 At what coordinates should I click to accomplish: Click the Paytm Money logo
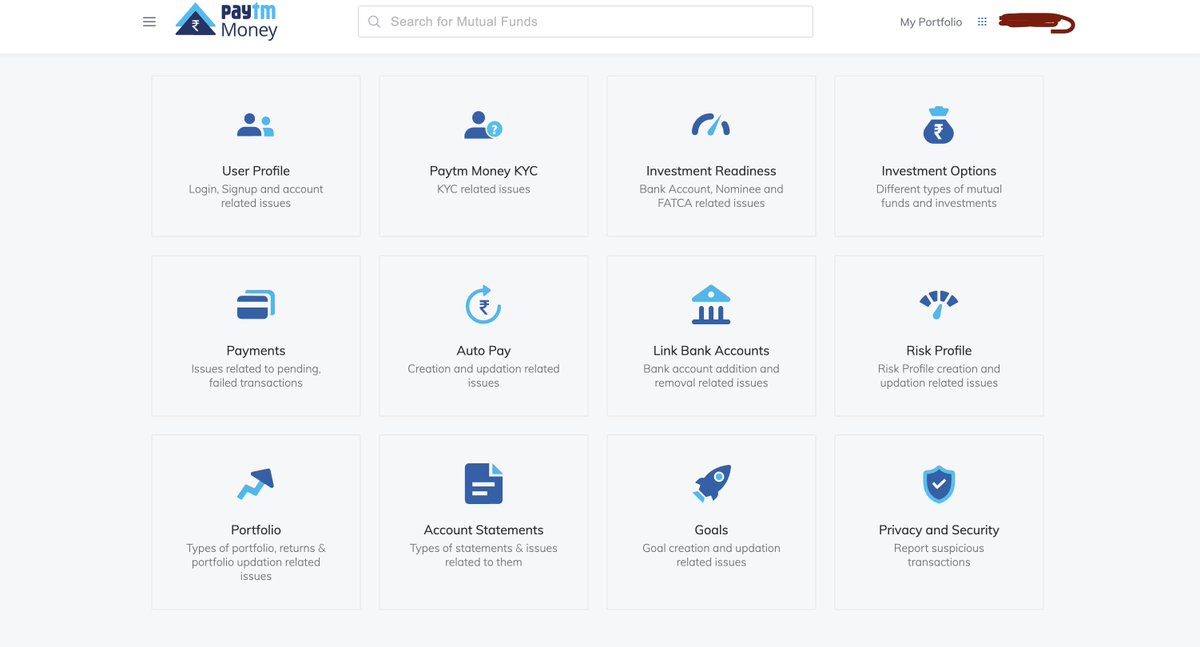(226, 21)
